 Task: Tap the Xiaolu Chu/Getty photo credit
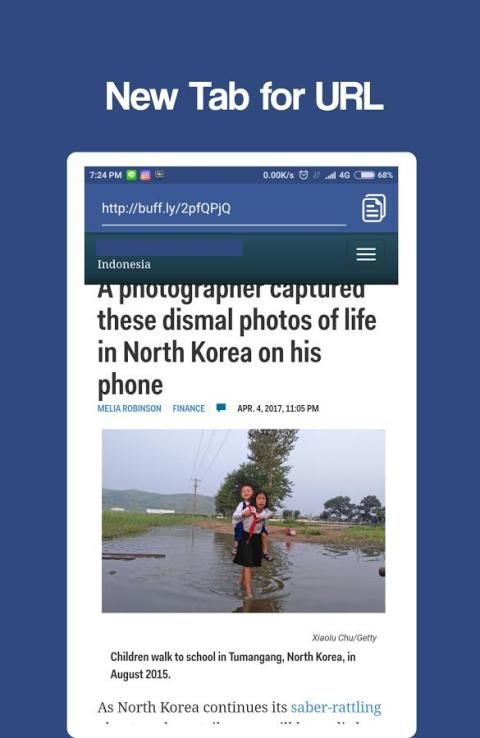pos(344,638)
